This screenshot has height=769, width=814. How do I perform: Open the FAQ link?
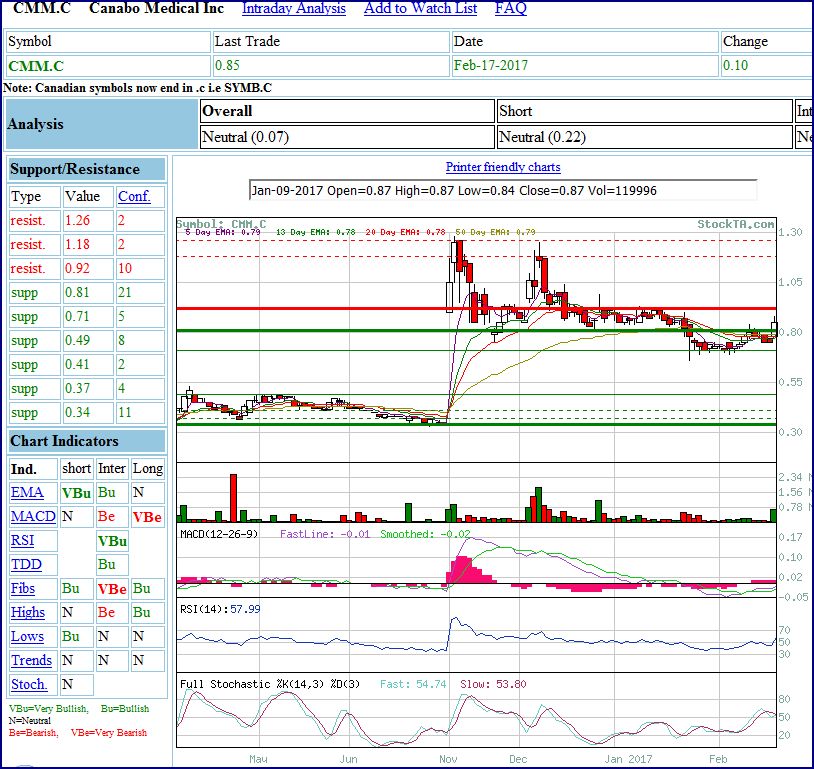511,8
